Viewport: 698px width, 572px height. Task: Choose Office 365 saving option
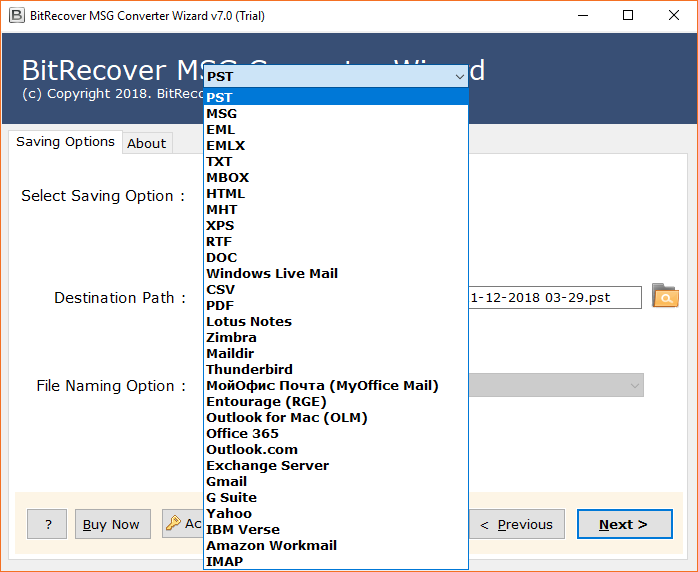click(336, 434)
